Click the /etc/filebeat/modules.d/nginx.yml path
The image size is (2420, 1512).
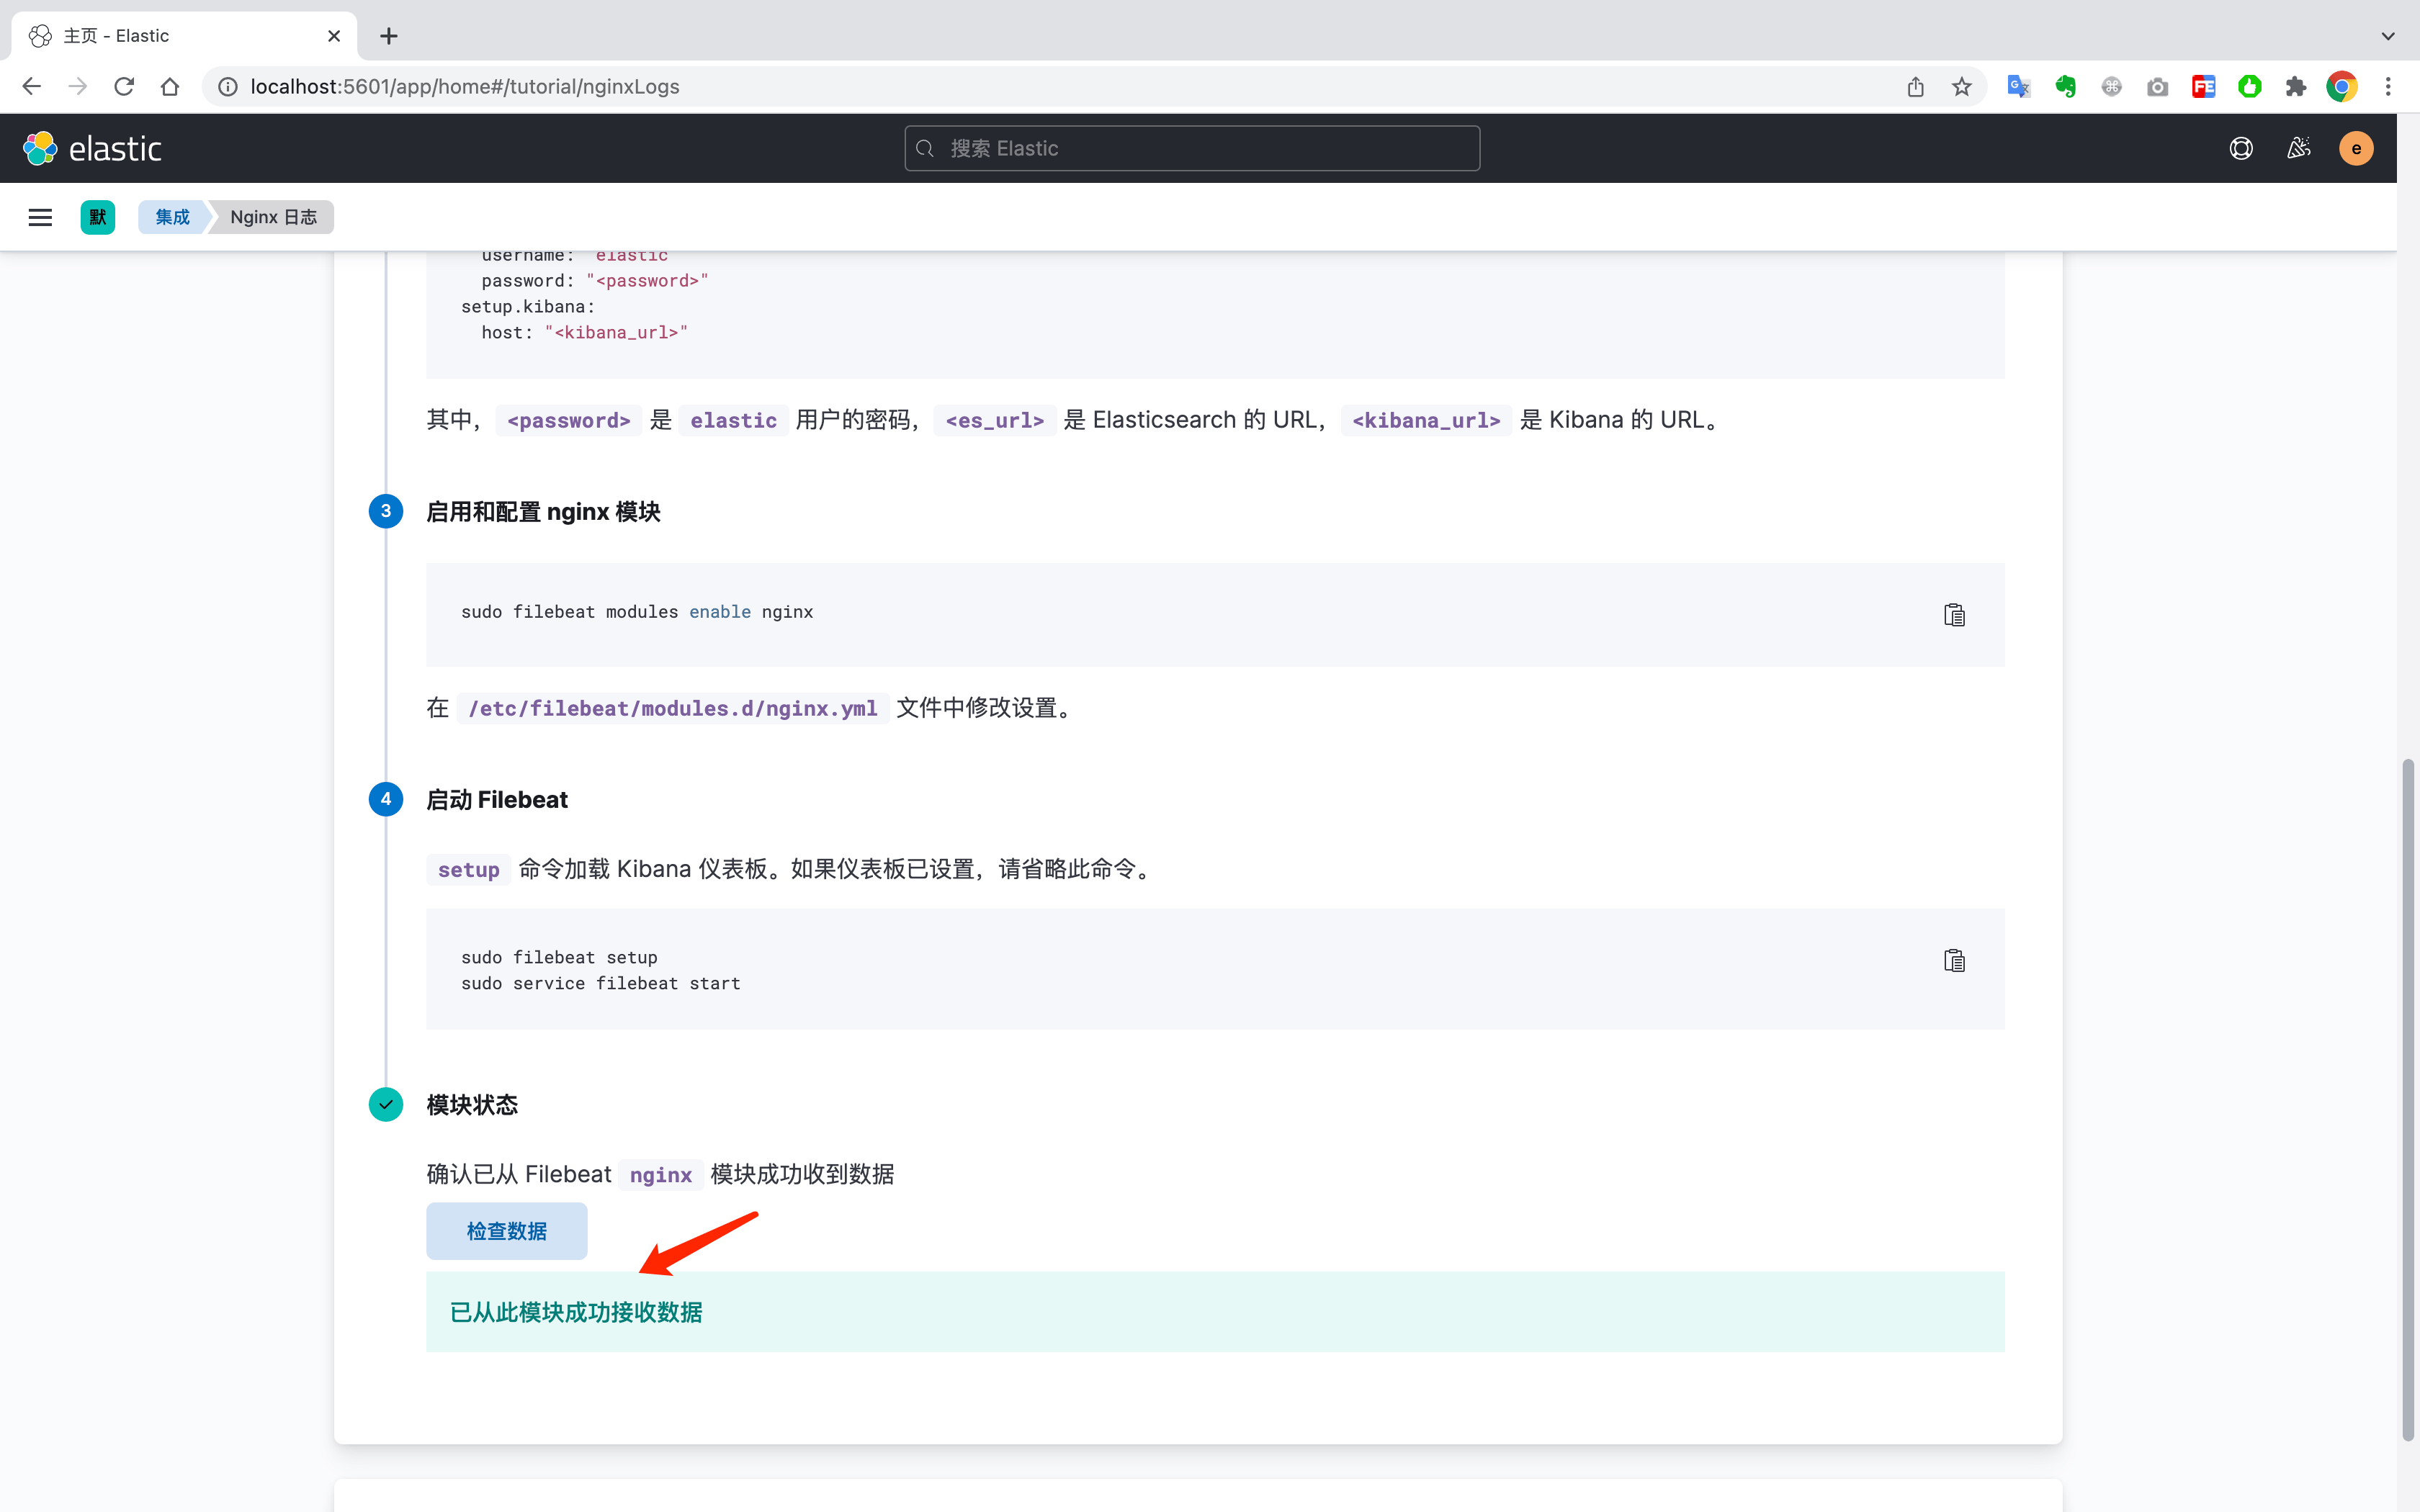click(x=673, y=708)
